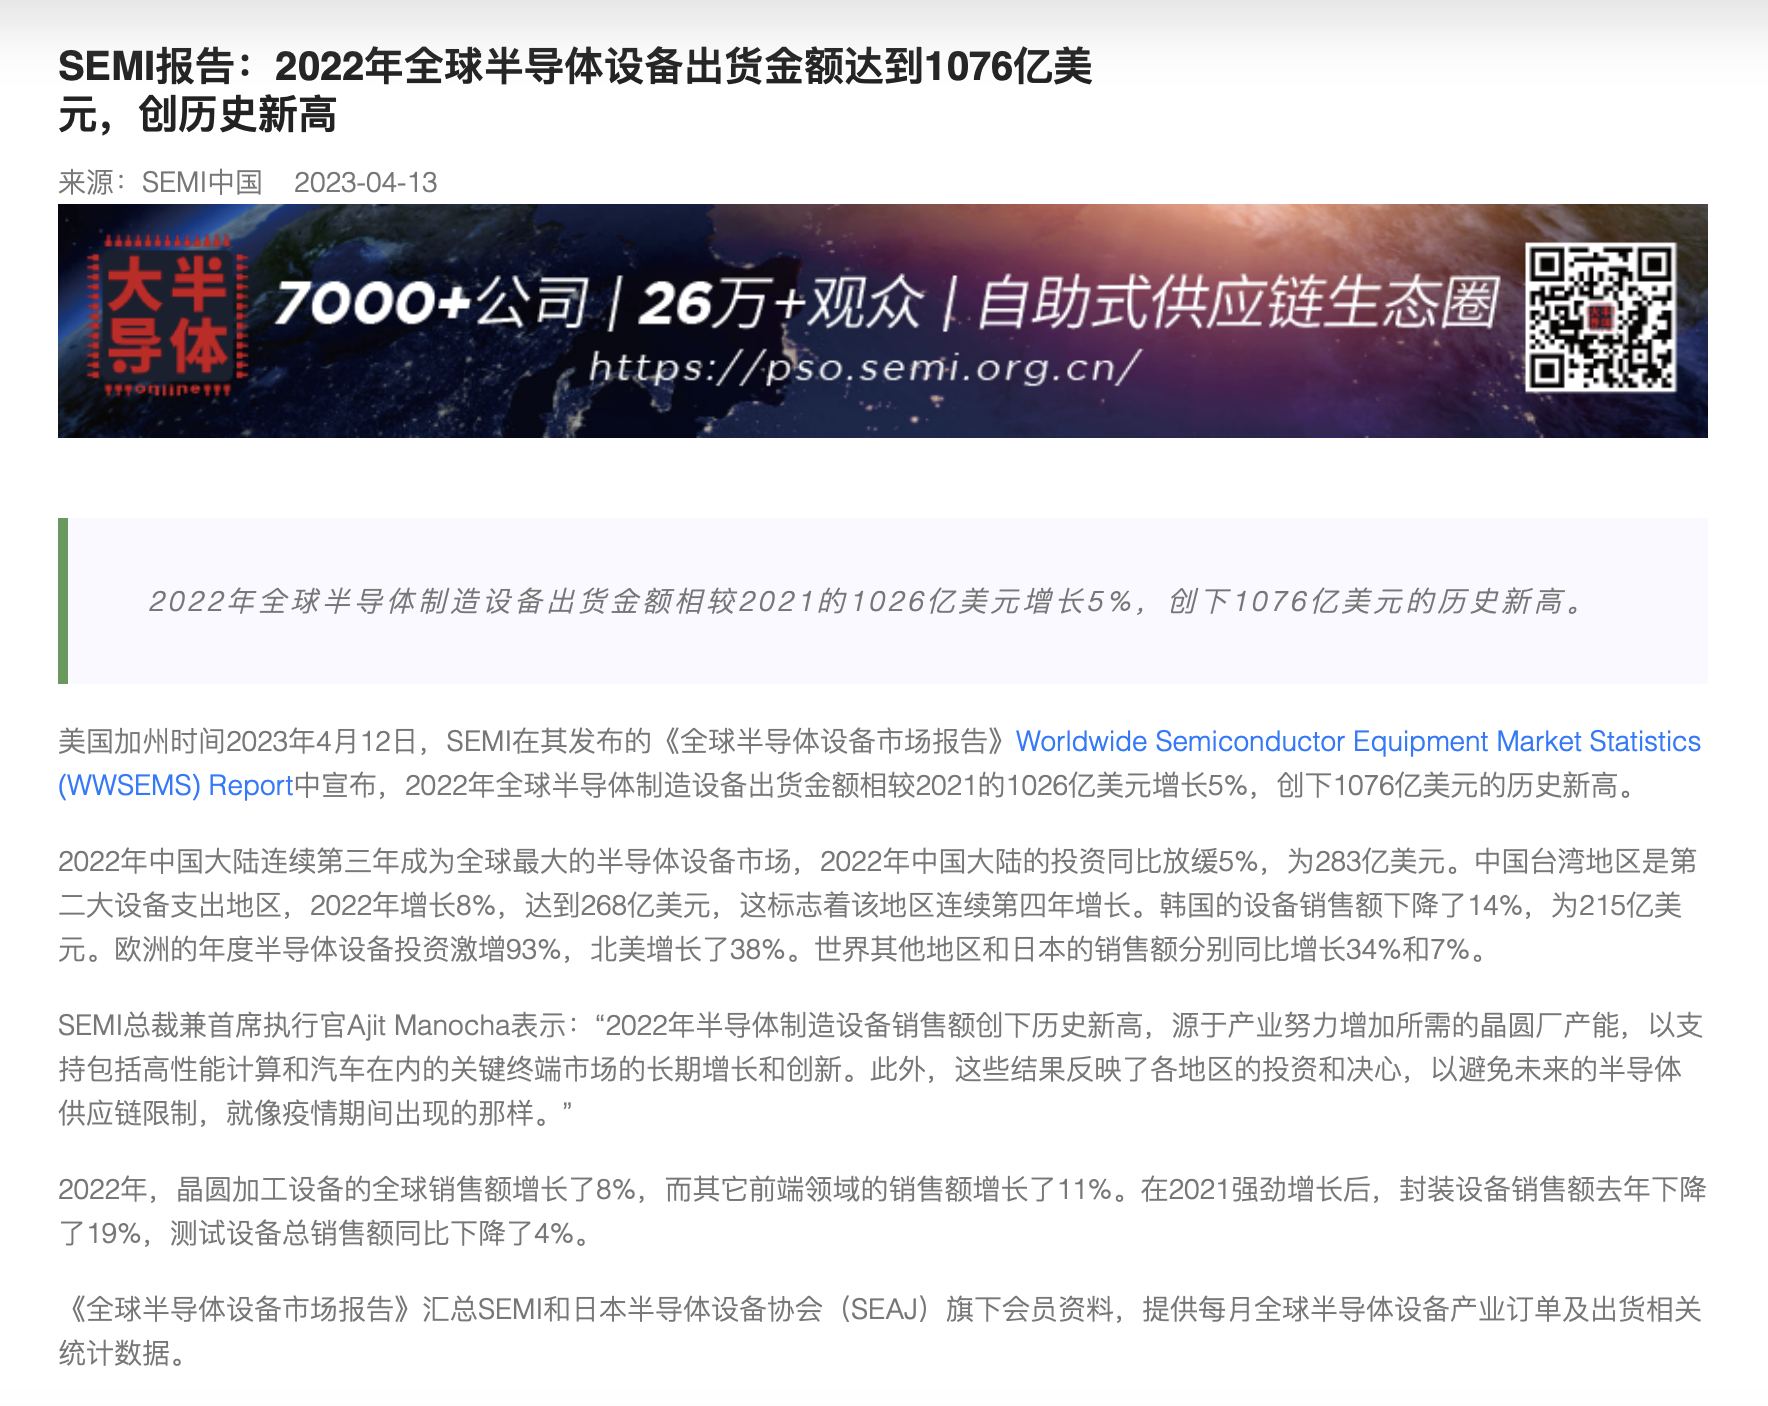The image size is (1768, 1406).
Task: Click the (WWSEMS) Report link text
Action: (x=176, y=785)
